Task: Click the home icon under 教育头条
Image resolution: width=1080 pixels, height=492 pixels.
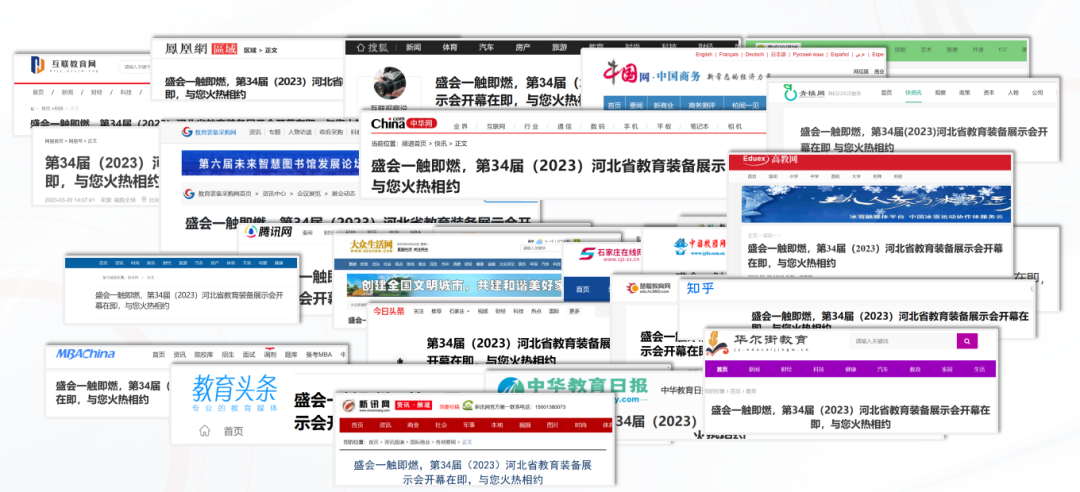Action: click(x=204, y=431)
